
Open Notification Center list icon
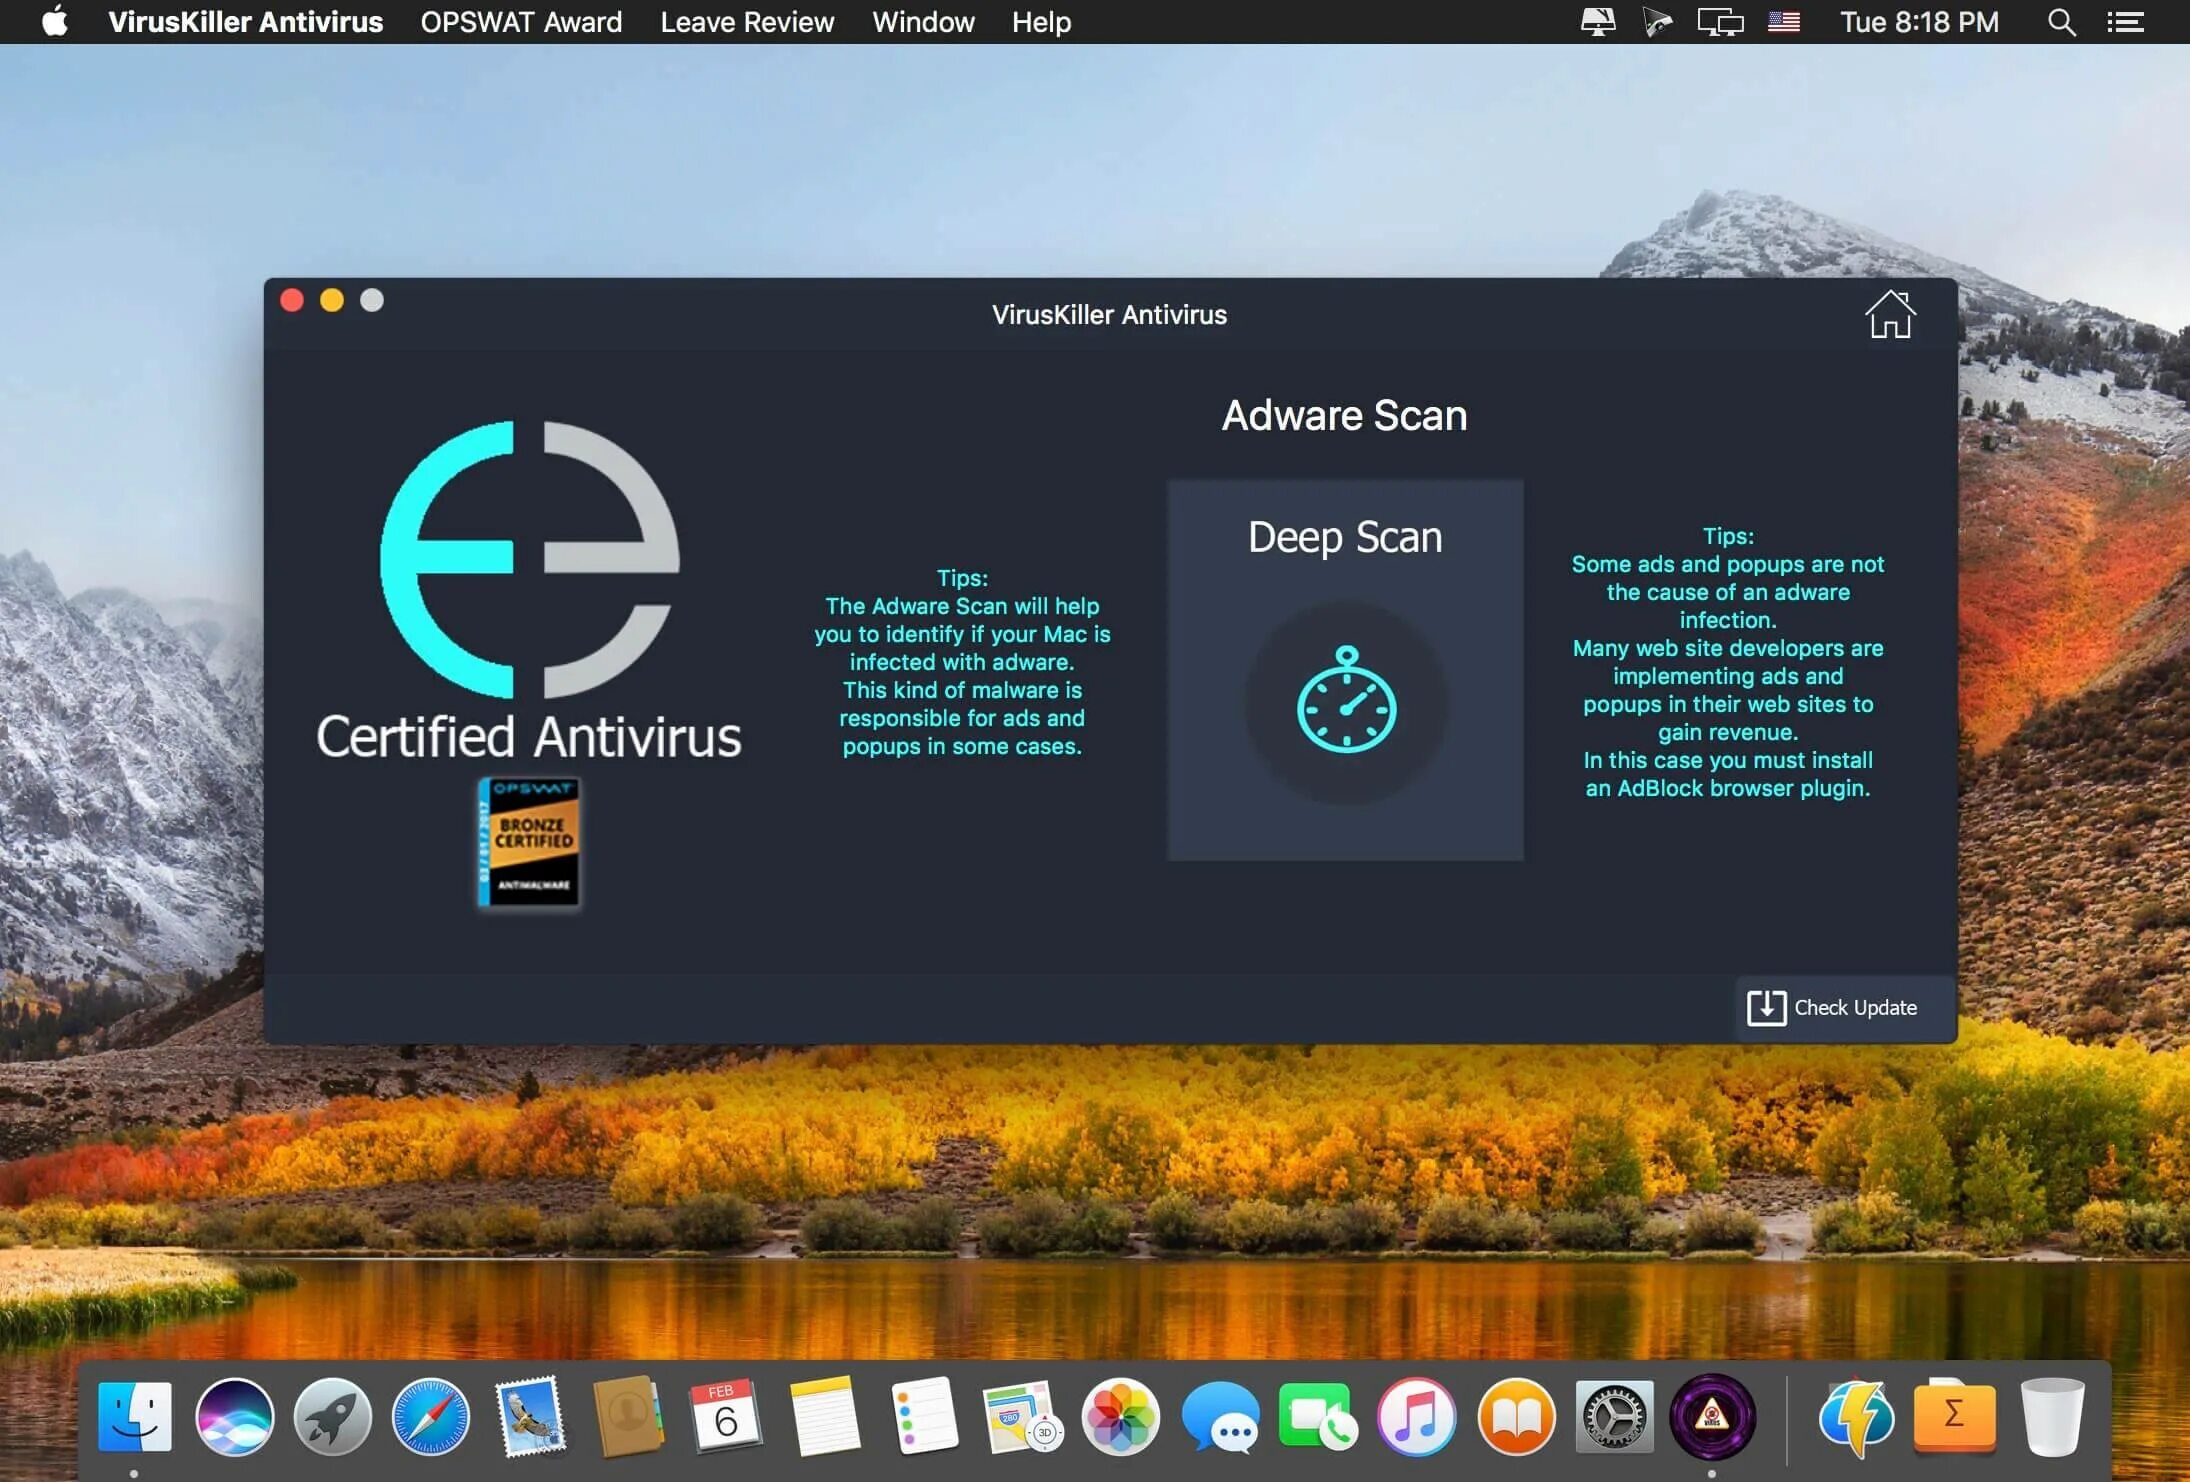[2126, 22]
